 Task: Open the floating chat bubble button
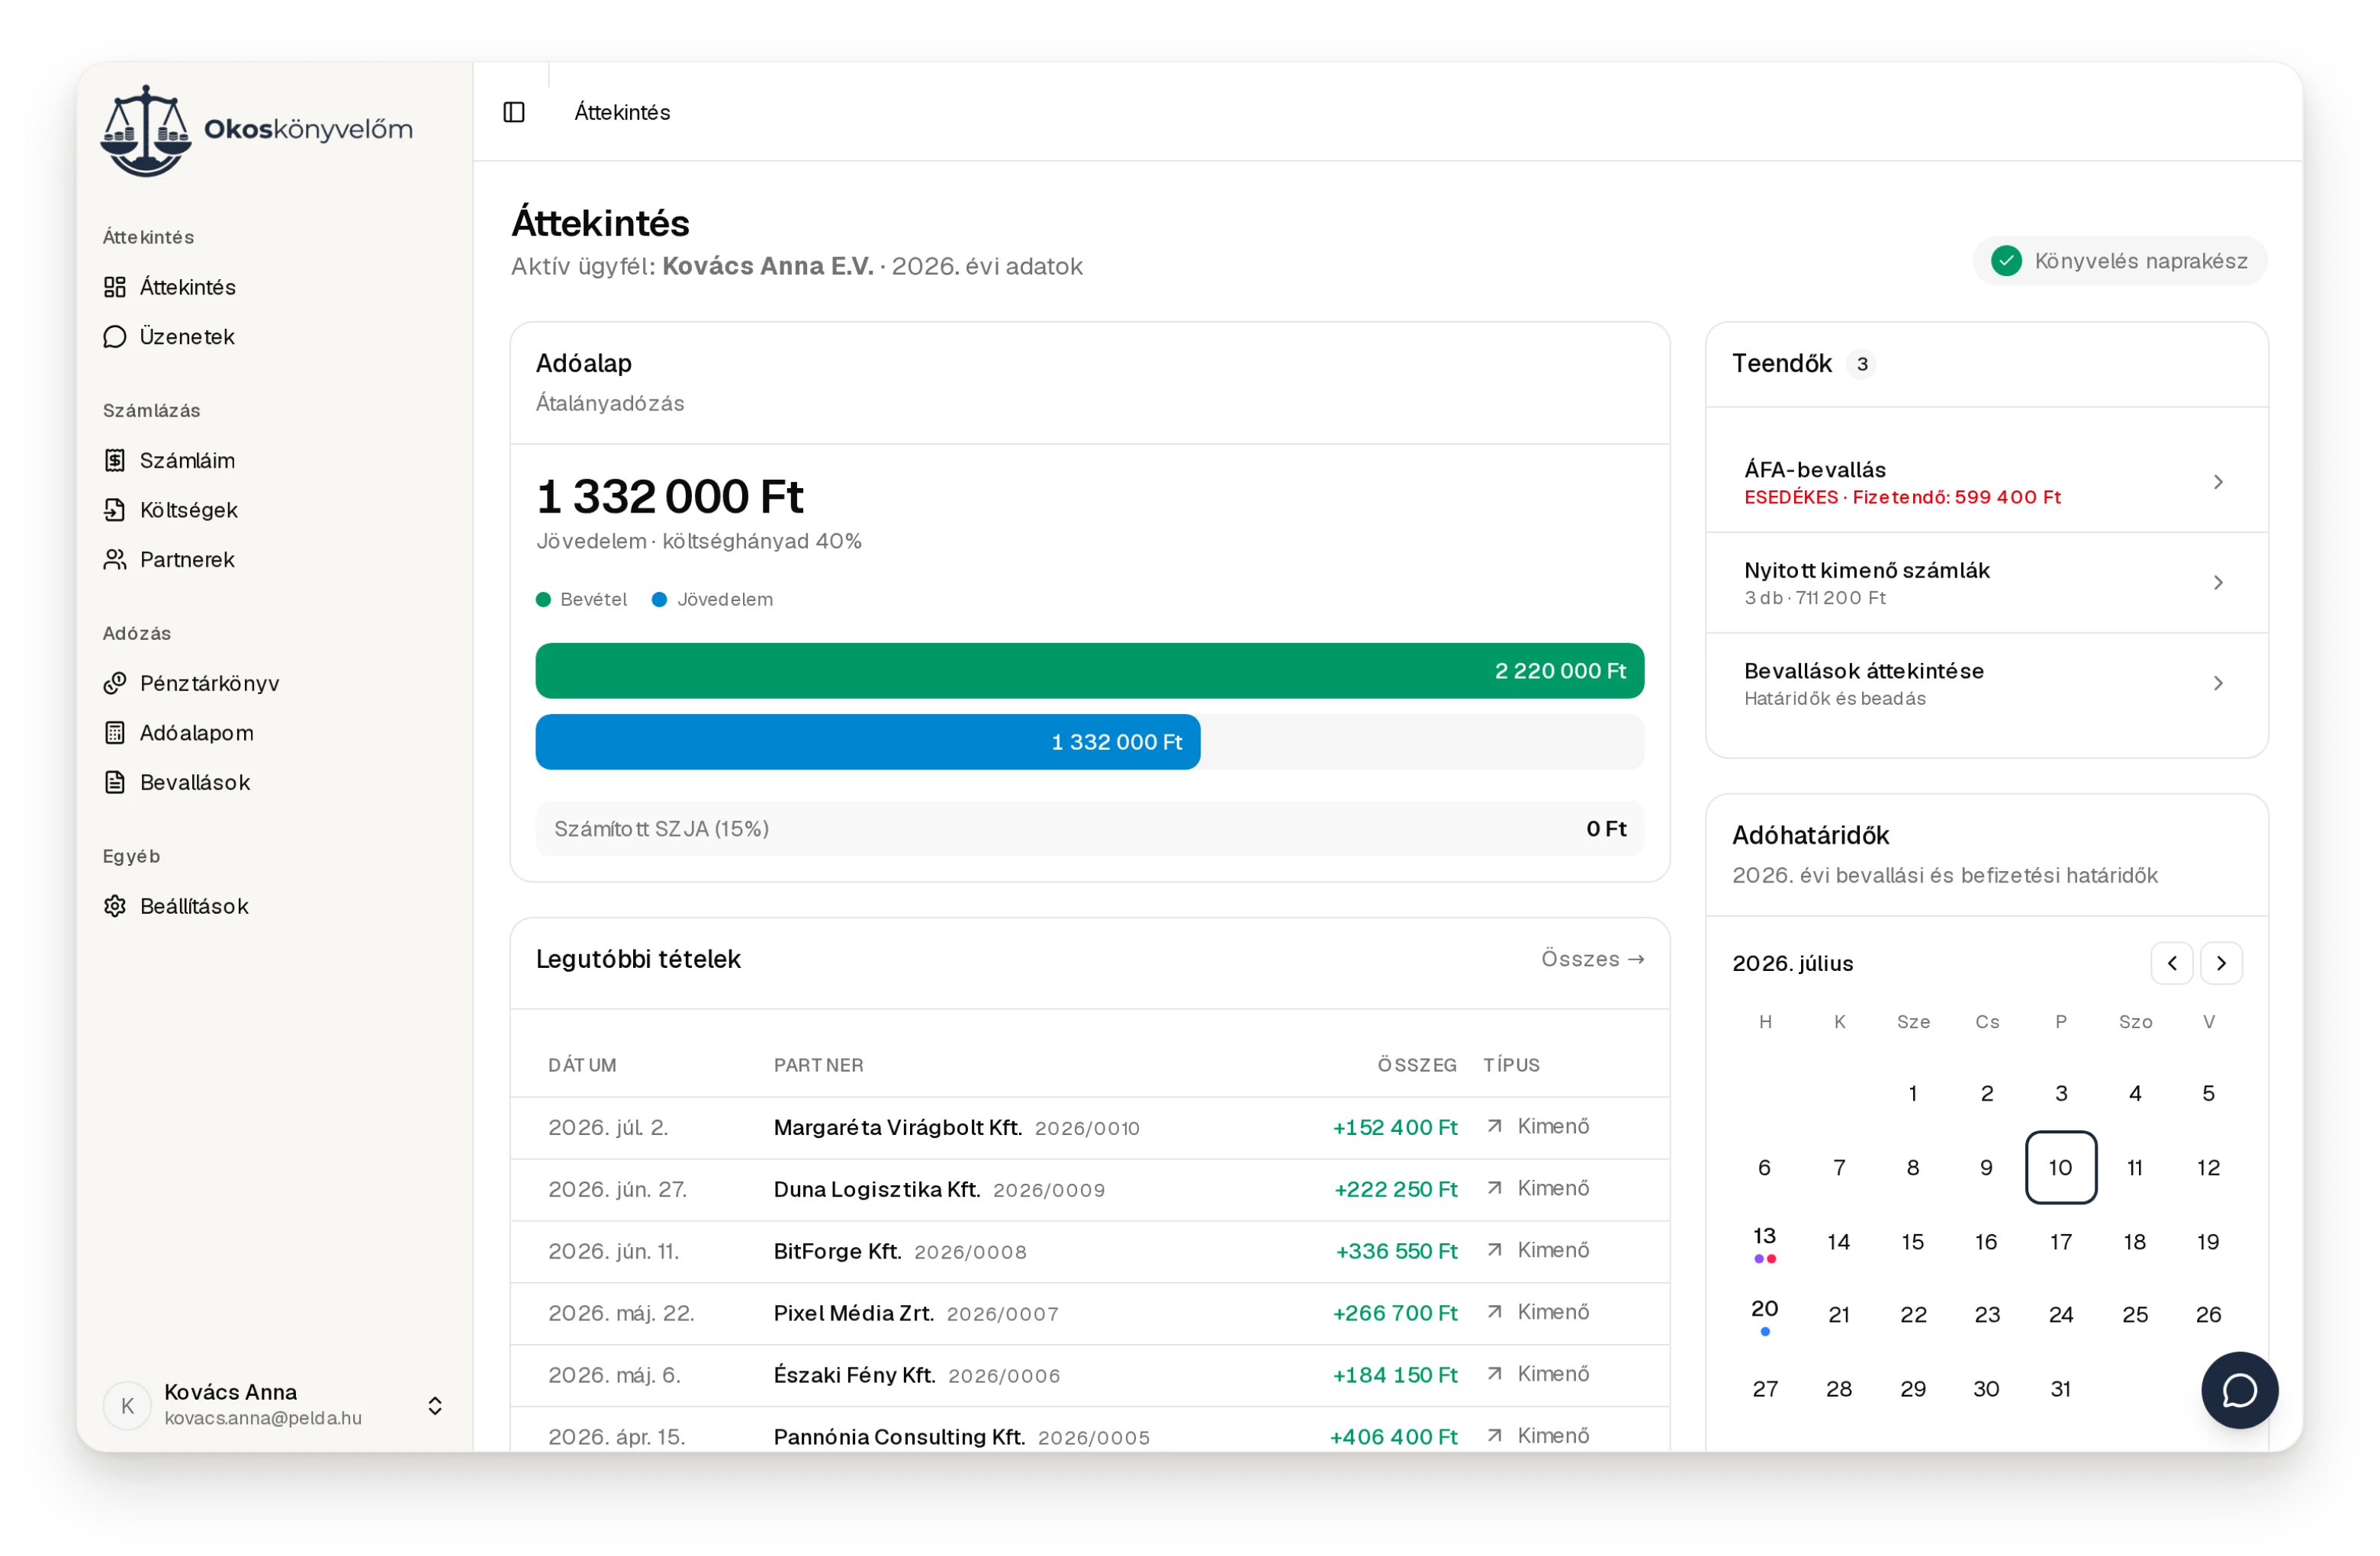pos(2239,1390)
